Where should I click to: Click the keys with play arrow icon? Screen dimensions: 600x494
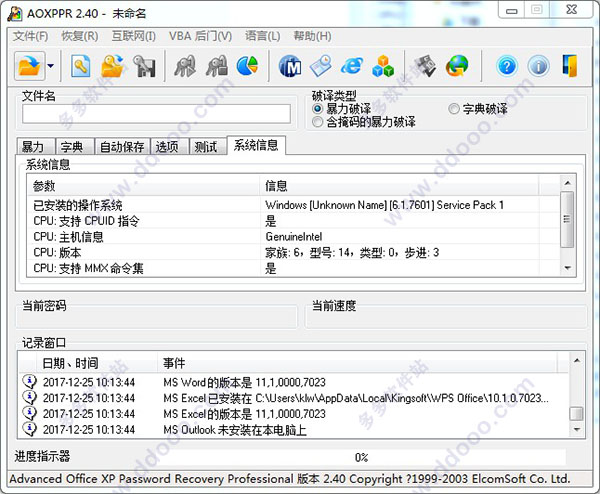click(185, 66)
